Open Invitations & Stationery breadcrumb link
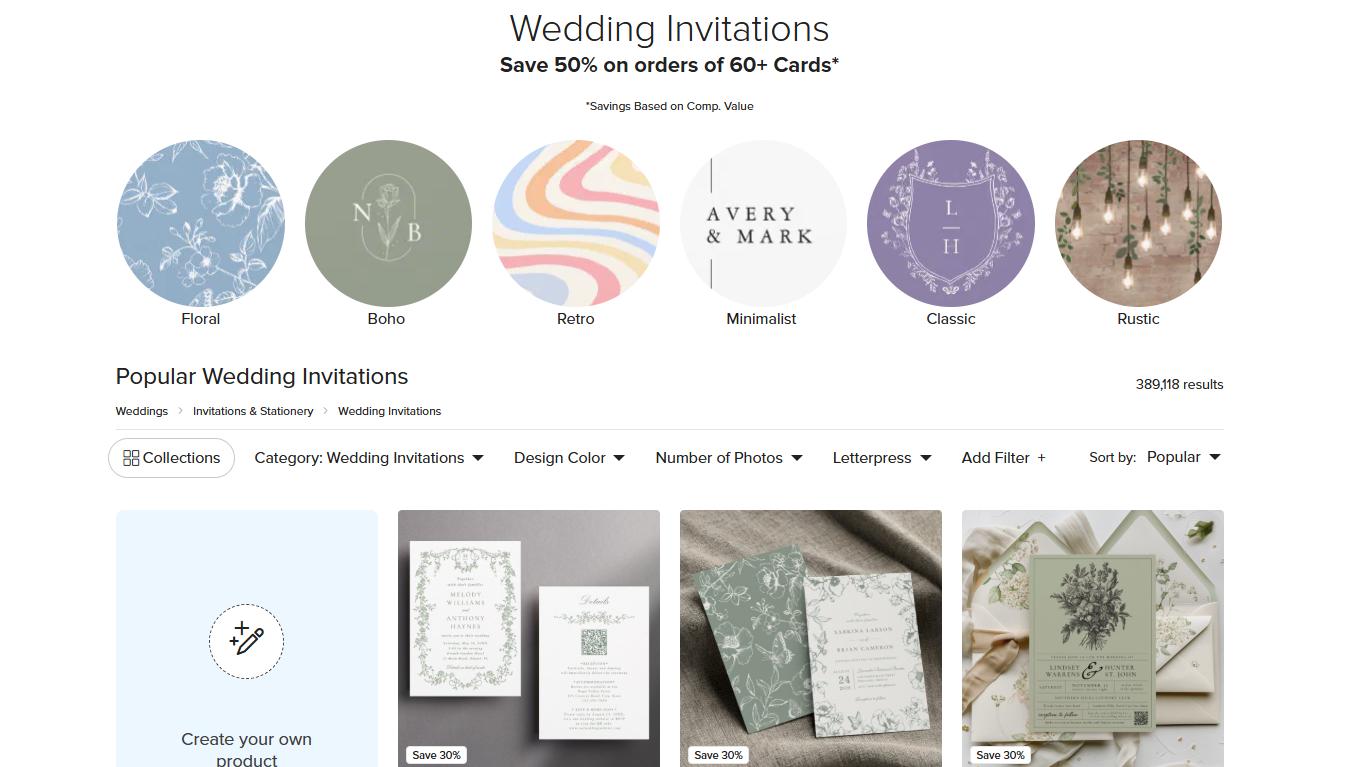Viewport: 1363px width, 767px height. click(253, 411)
